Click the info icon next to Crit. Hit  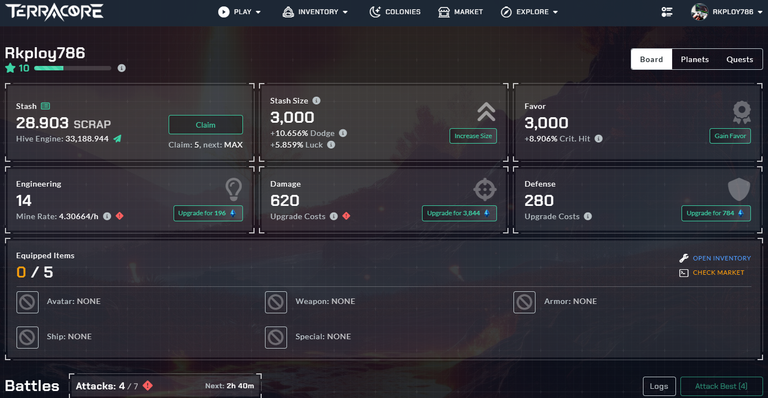[x=599, y=139]
